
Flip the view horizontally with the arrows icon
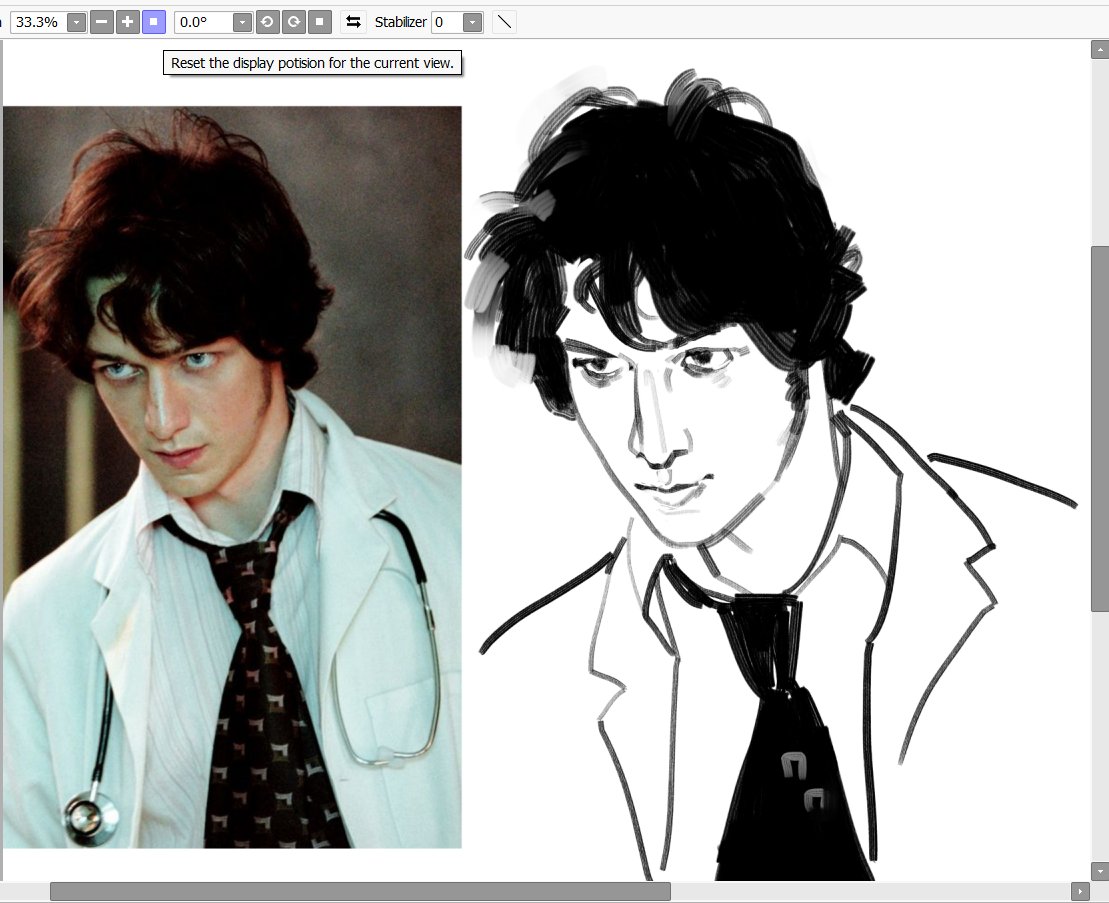[353, 22]
